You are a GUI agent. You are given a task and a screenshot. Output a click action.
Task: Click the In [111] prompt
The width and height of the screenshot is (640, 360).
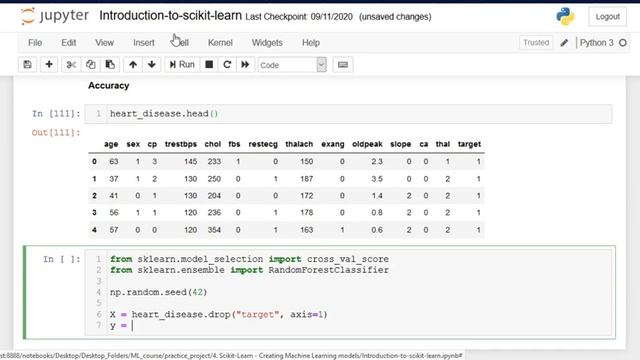click(x=56, y=113)
